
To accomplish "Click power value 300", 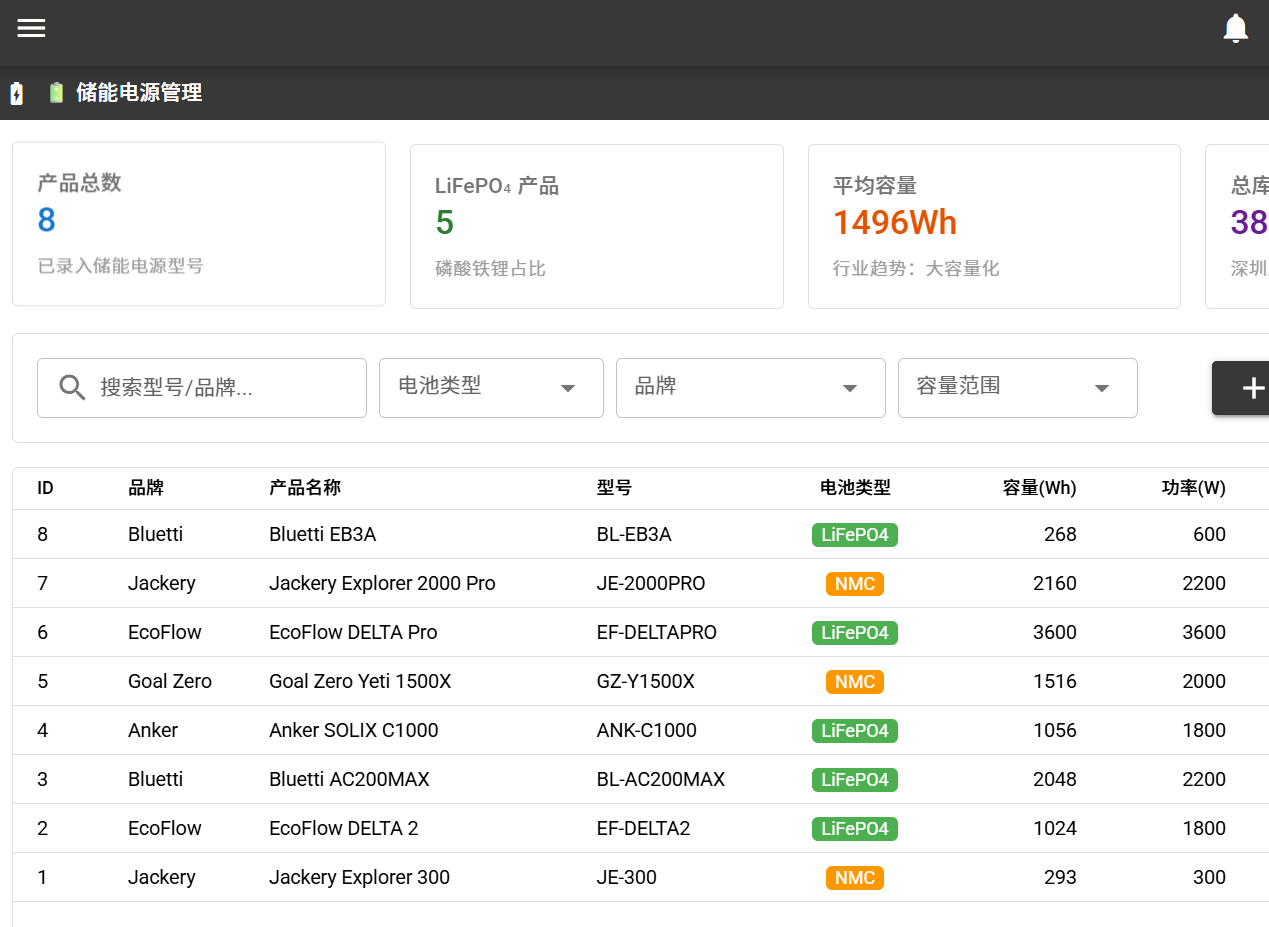I will [x=1209, y=877].
